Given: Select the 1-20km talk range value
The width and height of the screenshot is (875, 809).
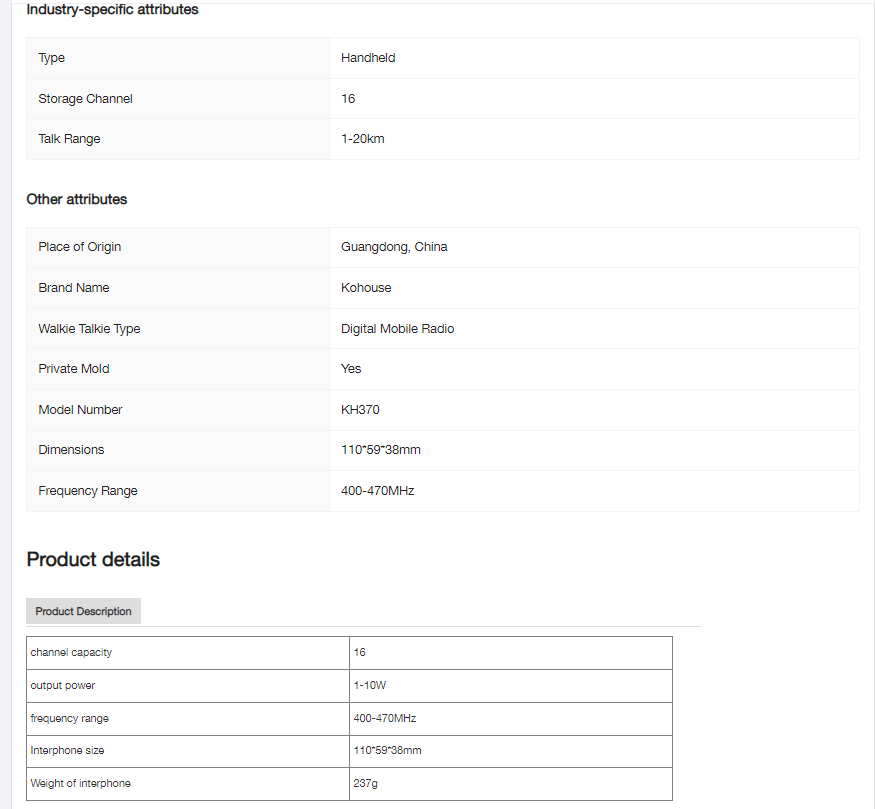Looking at the screenshot, I should 362,139.
